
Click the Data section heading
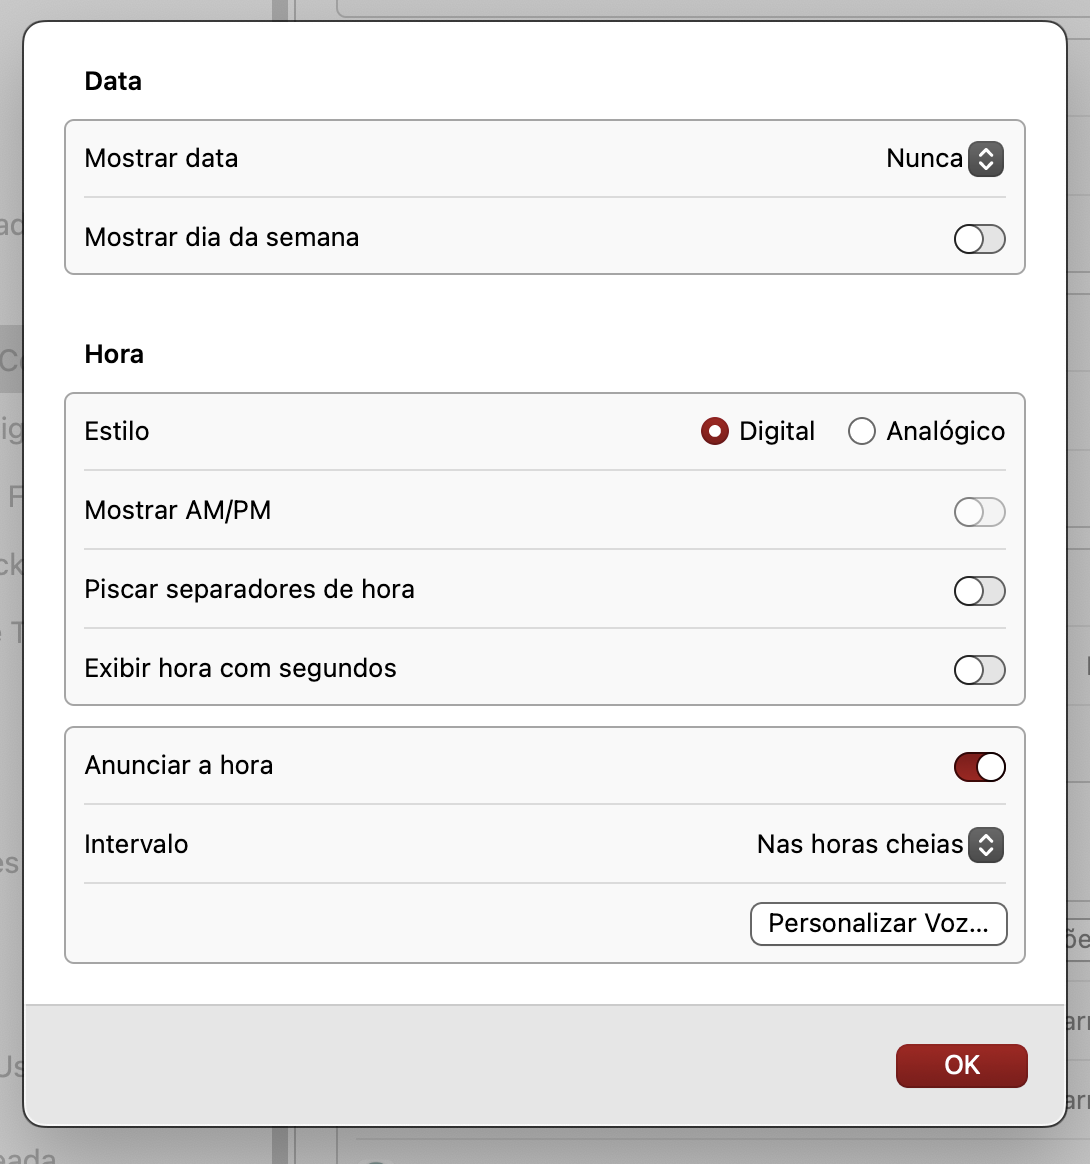pos(113,82)
